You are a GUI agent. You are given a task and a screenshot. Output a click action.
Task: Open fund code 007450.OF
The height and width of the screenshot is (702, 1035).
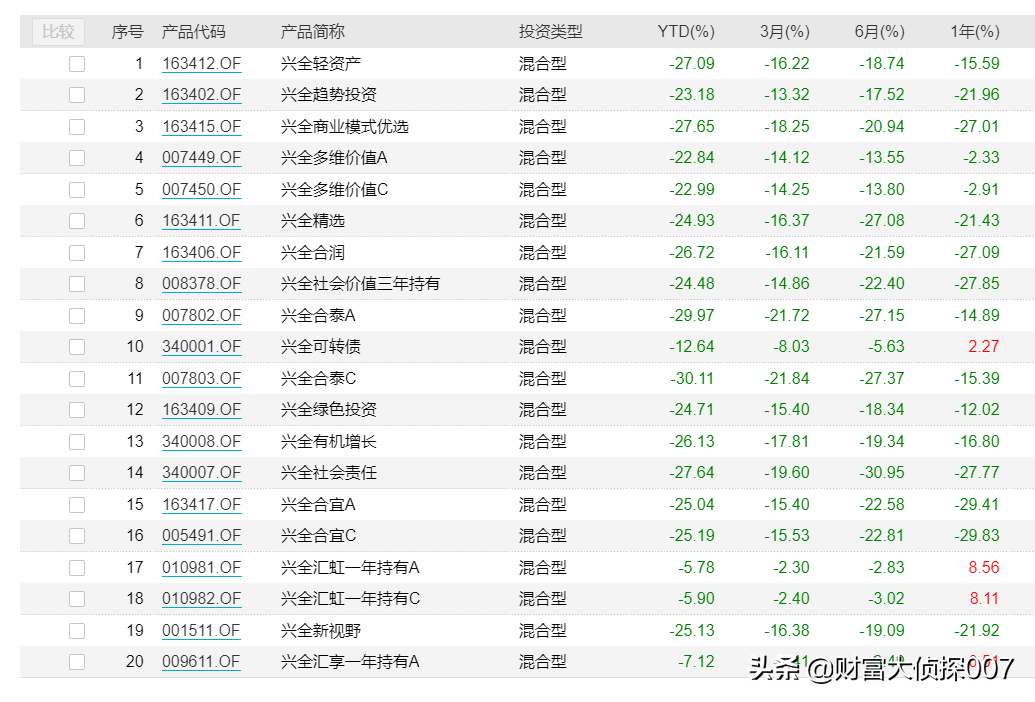pos(201,190)
